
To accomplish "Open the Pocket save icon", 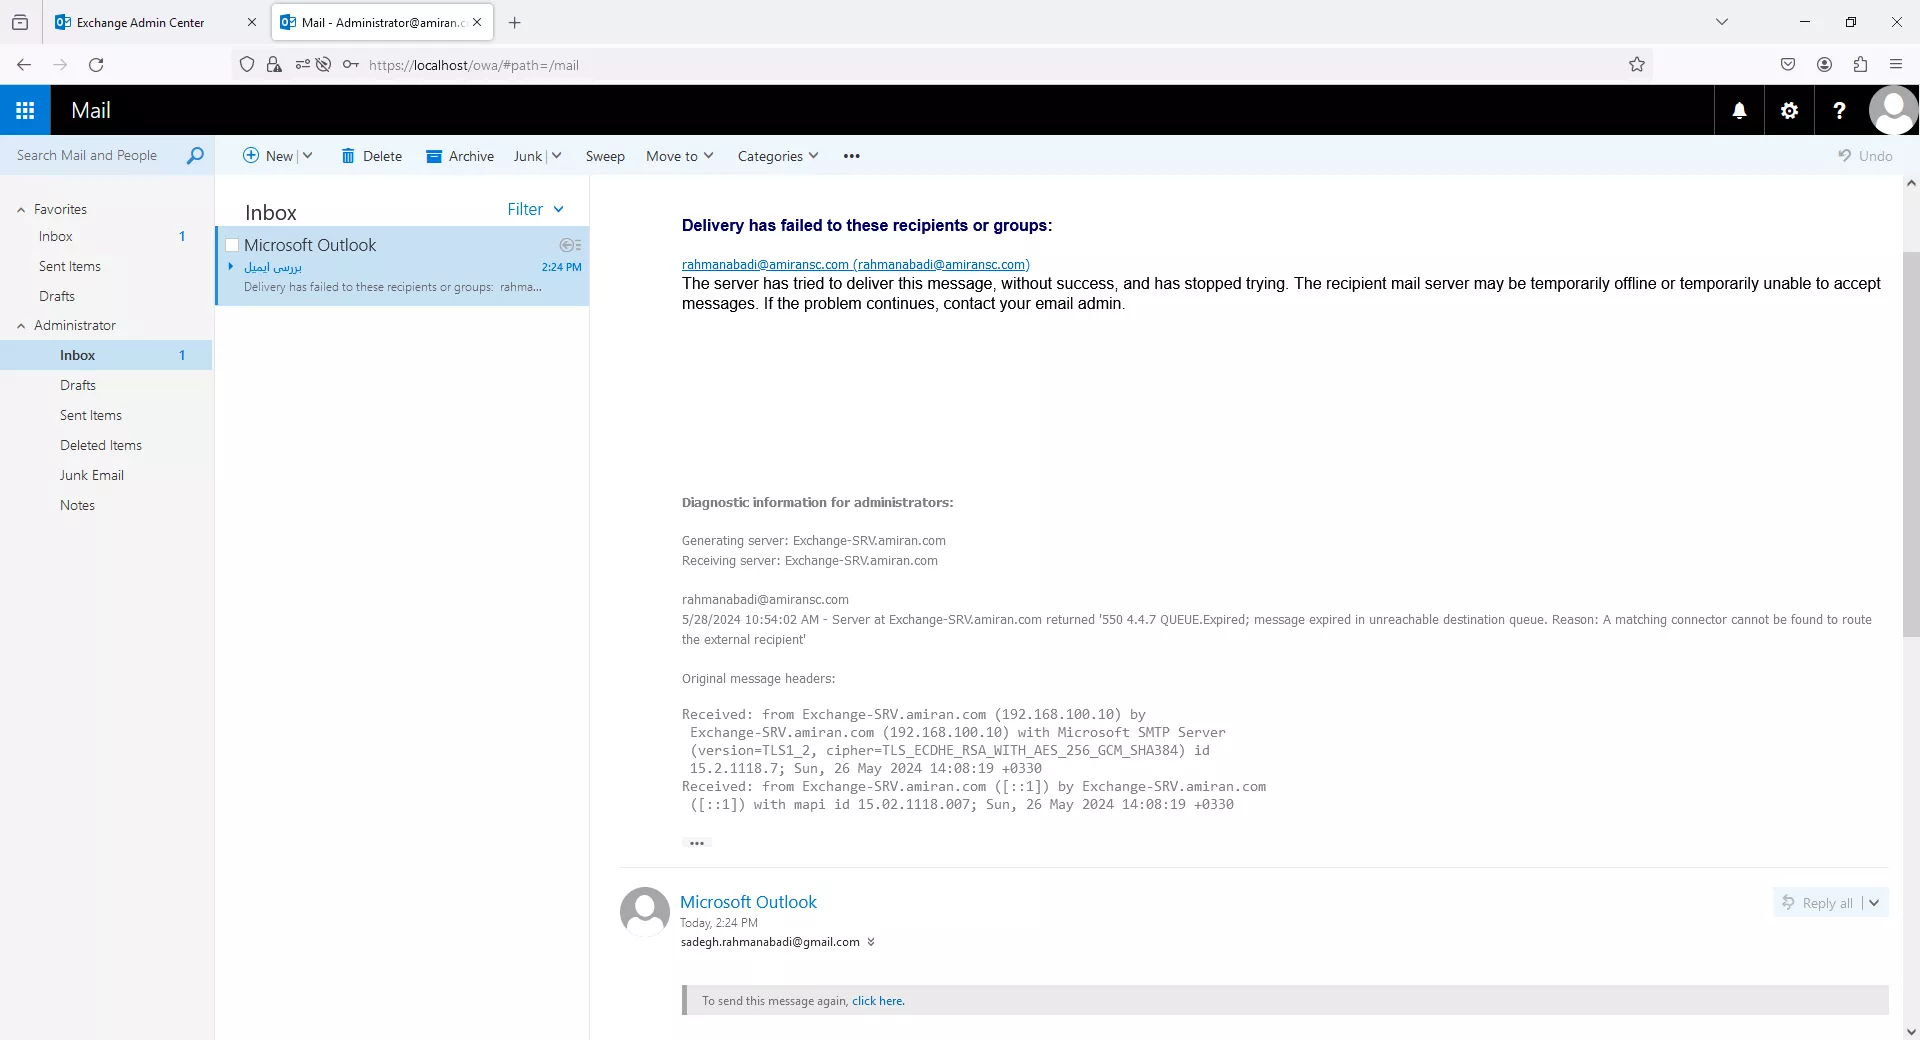I will coord(1788,65).
